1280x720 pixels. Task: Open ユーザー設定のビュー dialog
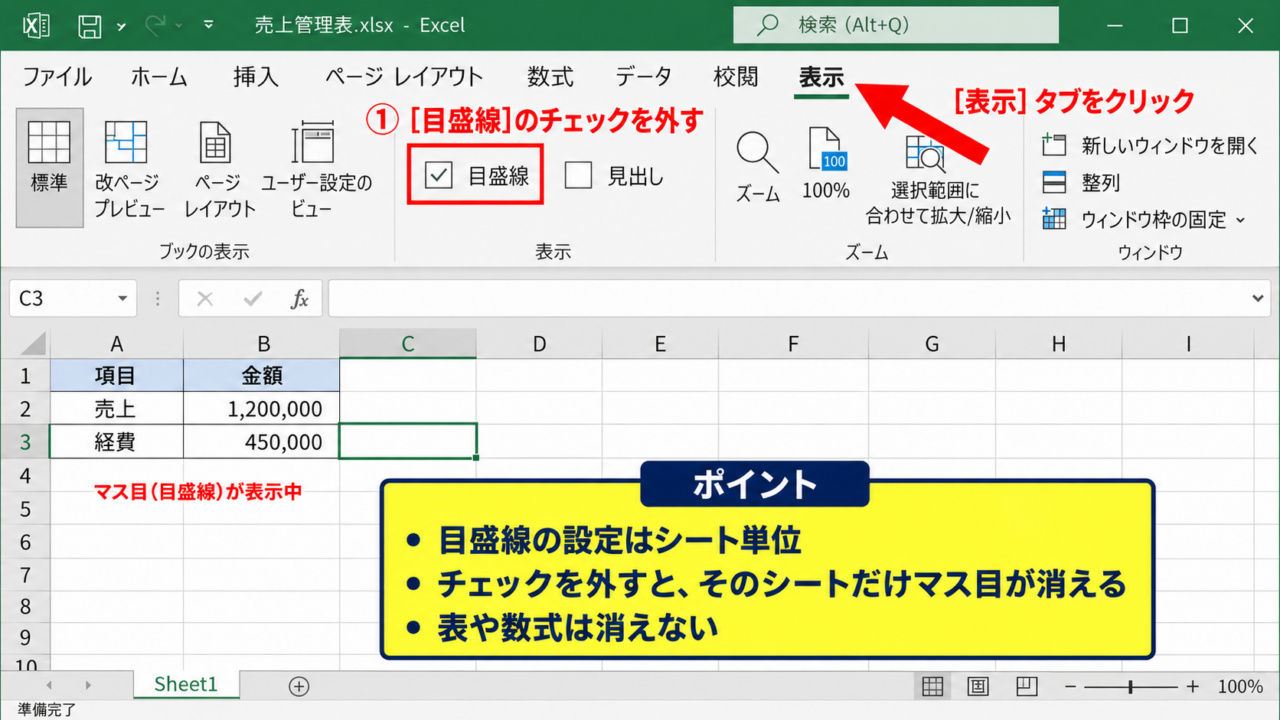click(316, 167)
